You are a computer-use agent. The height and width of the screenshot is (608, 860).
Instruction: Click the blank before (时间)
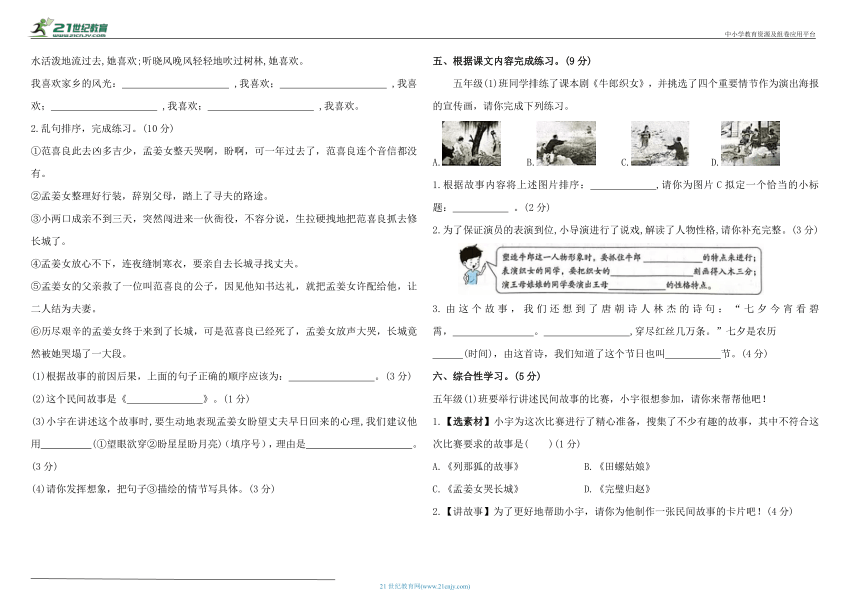pyautogui.click(x=448, y=355)
